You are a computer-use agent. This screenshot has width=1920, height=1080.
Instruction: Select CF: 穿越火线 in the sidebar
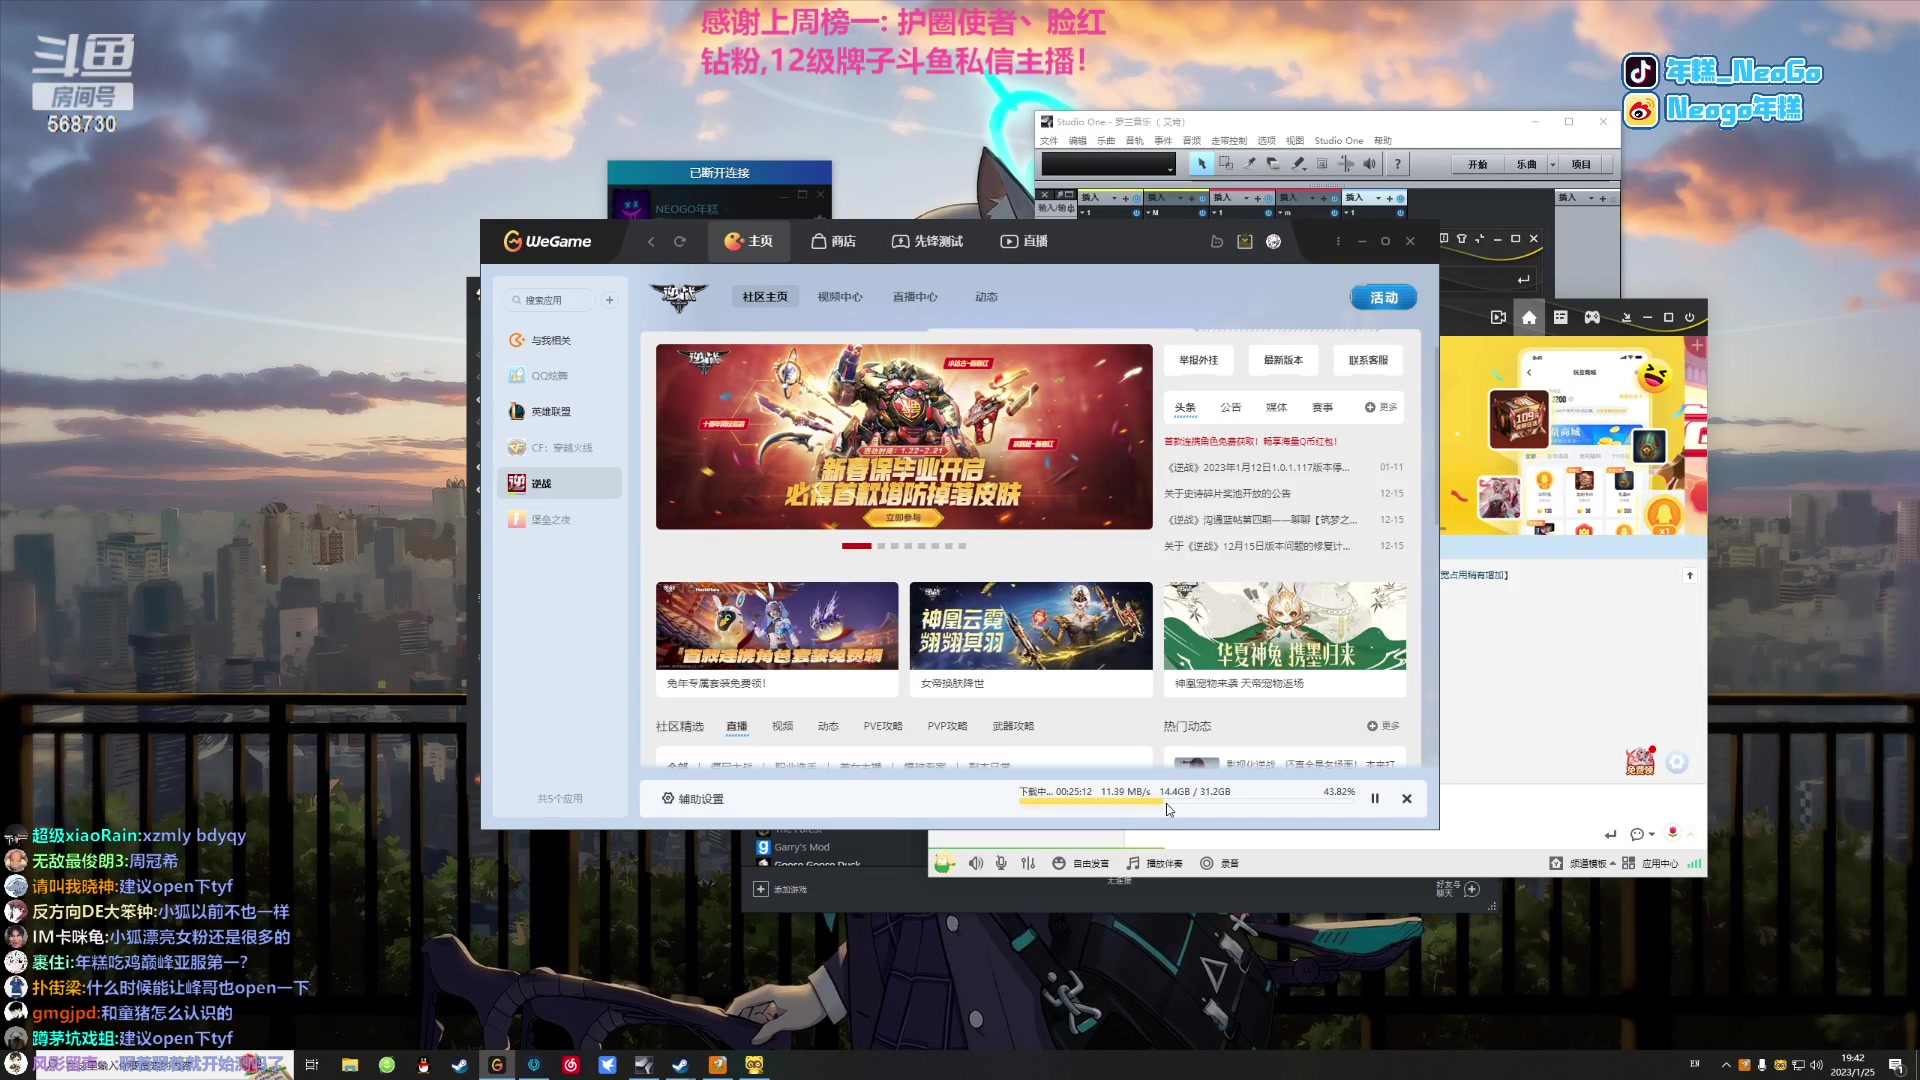pyautogui.click(x=560, y=448)
